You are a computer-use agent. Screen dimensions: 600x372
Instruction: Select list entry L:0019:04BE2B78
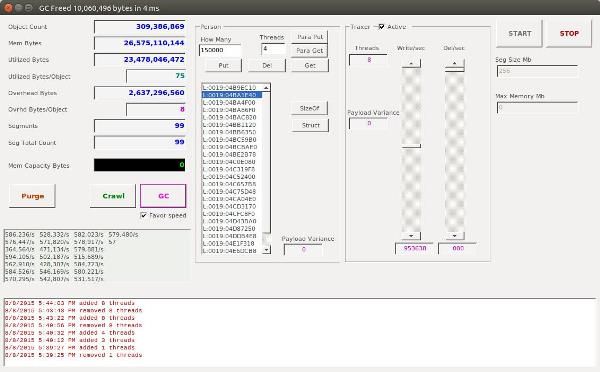click(232, 155)
